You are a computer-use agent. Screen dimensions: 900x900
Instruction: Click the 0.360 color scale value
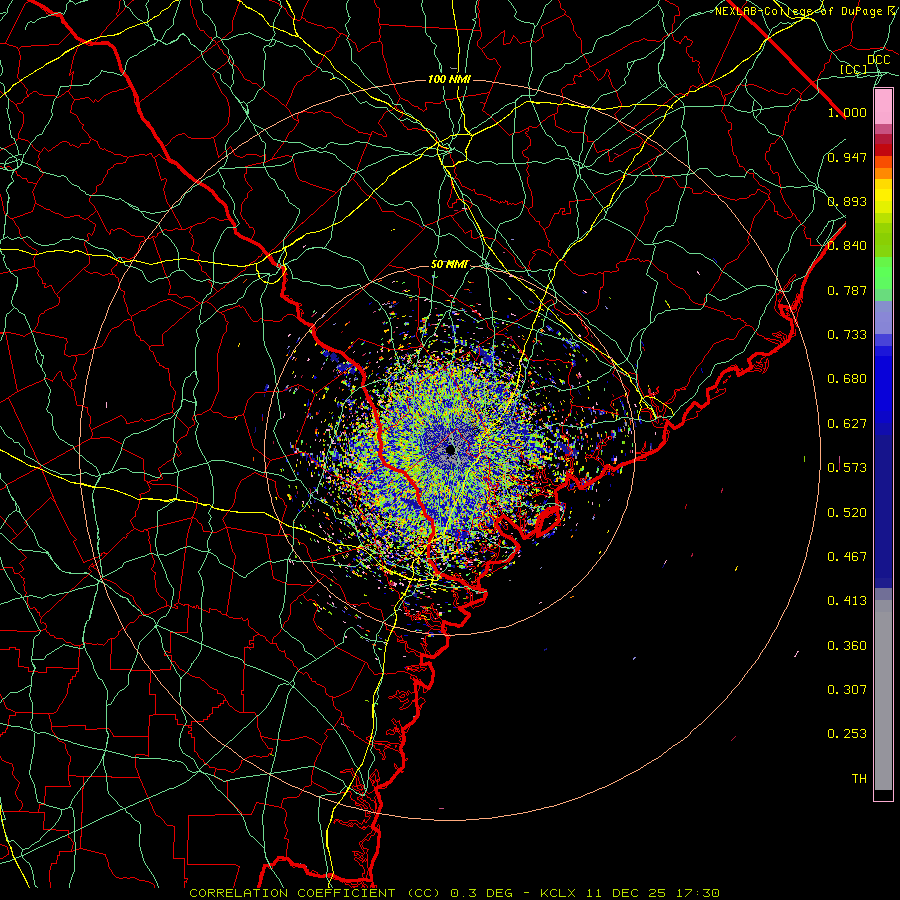tap(847, 646)
